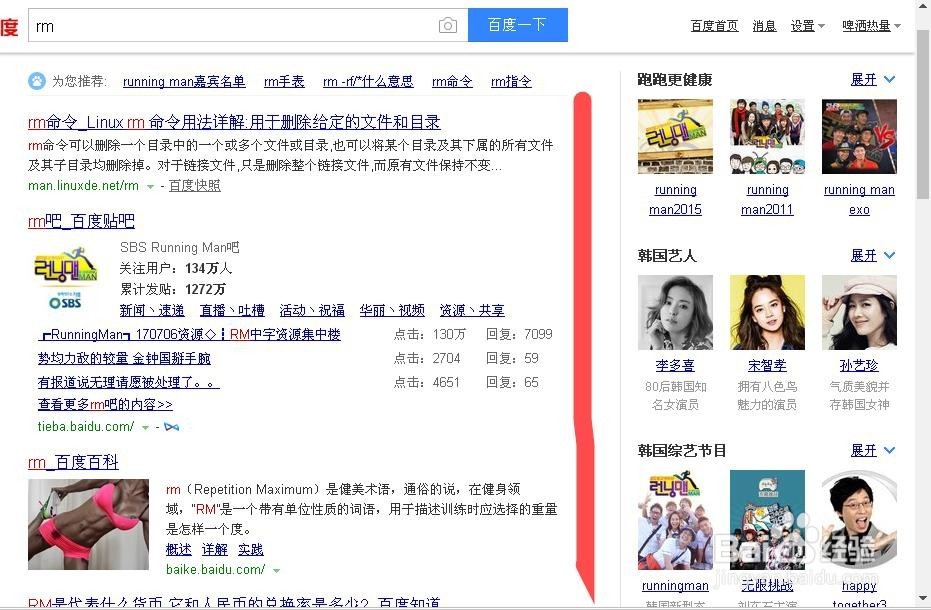Open 宋智孝 name link
Screen dimensions: 931x610
[x=767, y=365]
